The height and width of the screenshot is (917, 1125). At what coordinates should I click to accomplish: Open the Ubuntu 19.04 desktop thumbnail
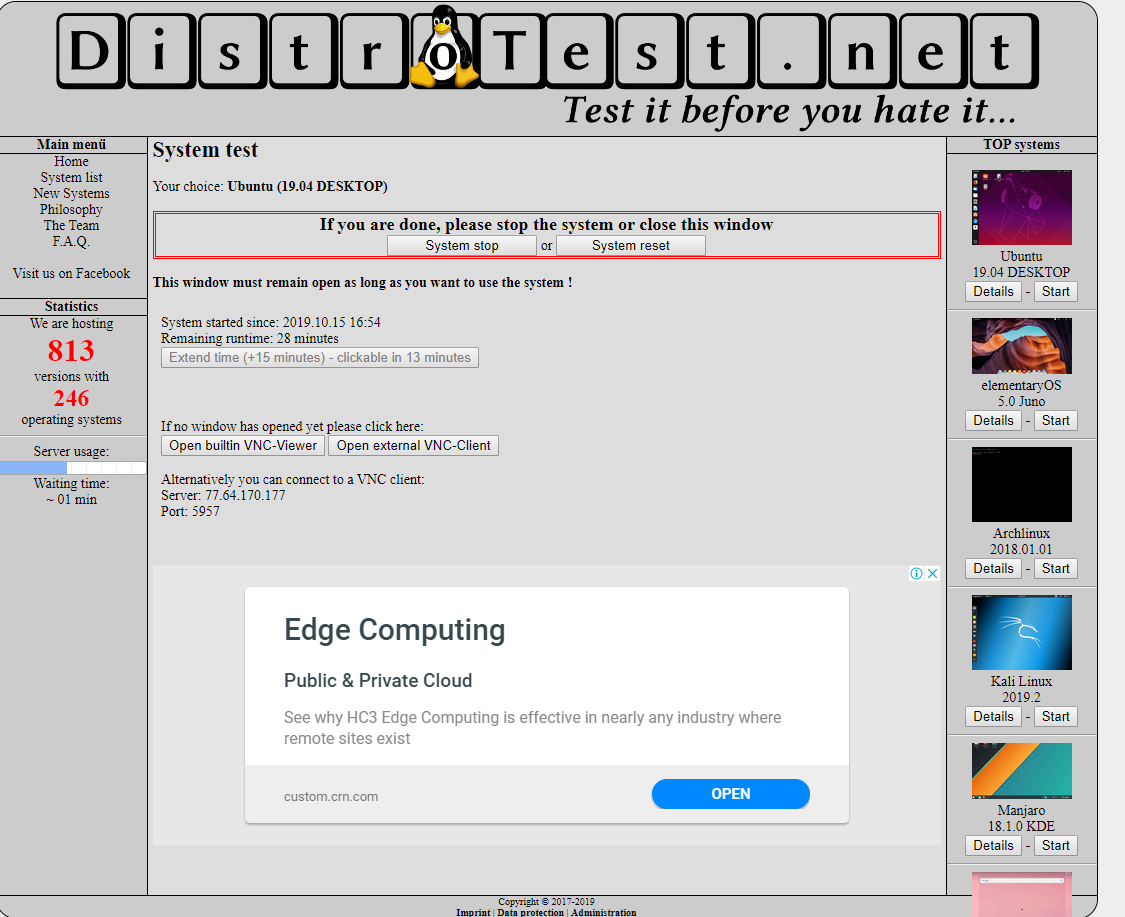[x=1021, y=207]
